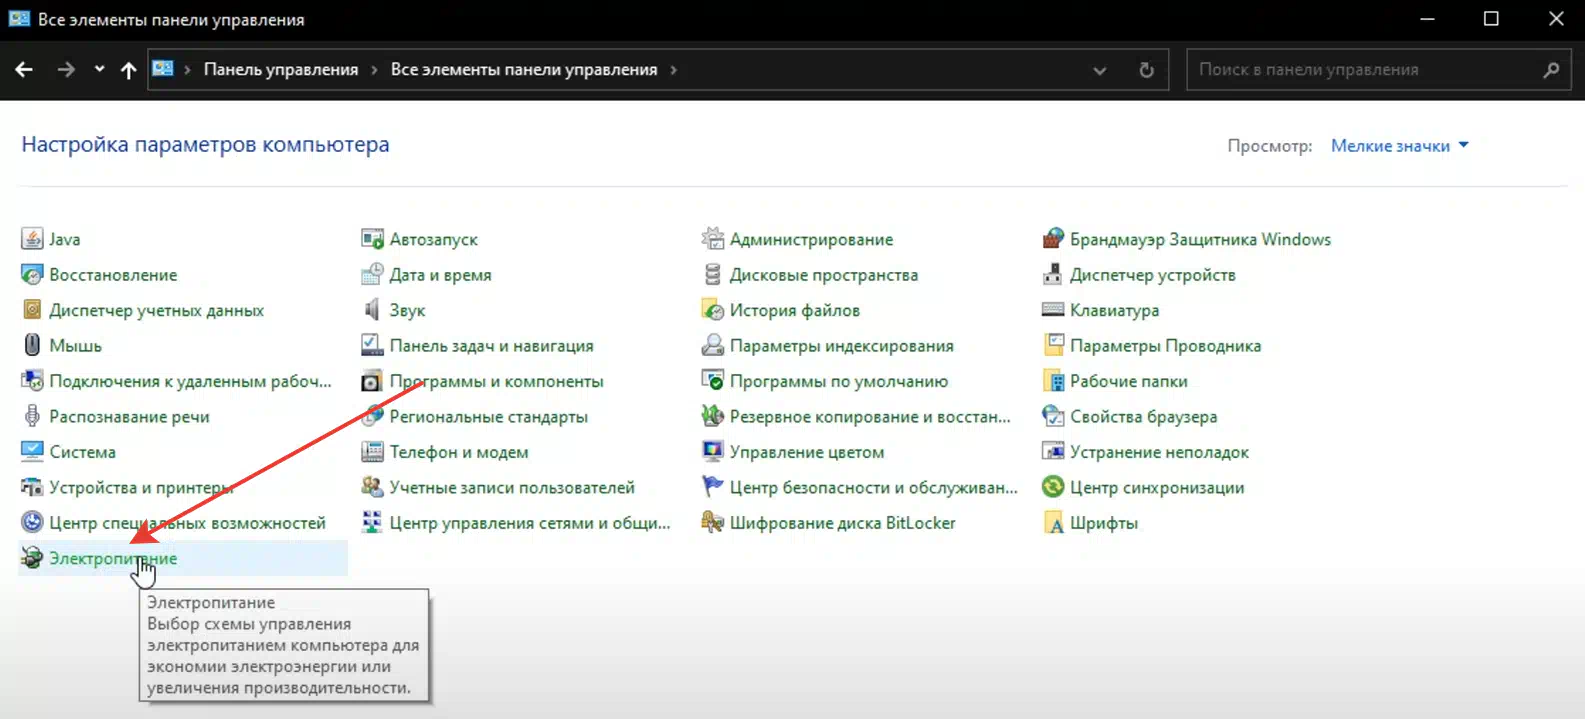The height and width of the screenshot is (719, 1585).
Task: Open recent locations dropdown arrow
Action: pyautogui.click(x=99, y=69)
